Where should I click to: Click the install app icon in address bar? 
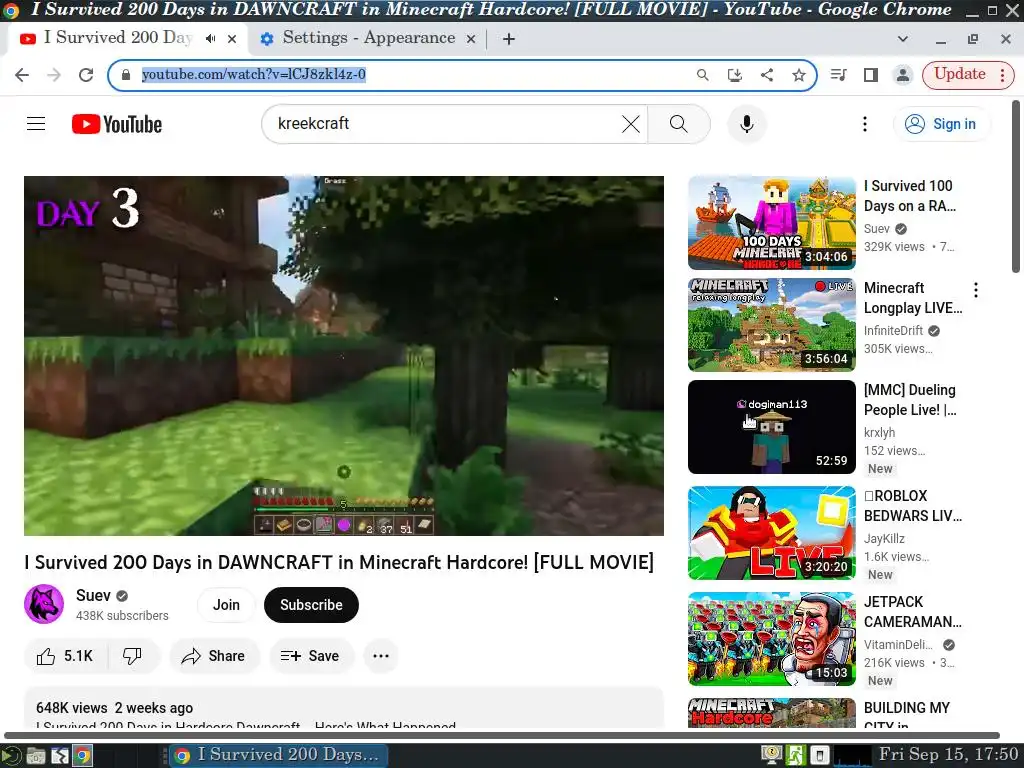735,75
